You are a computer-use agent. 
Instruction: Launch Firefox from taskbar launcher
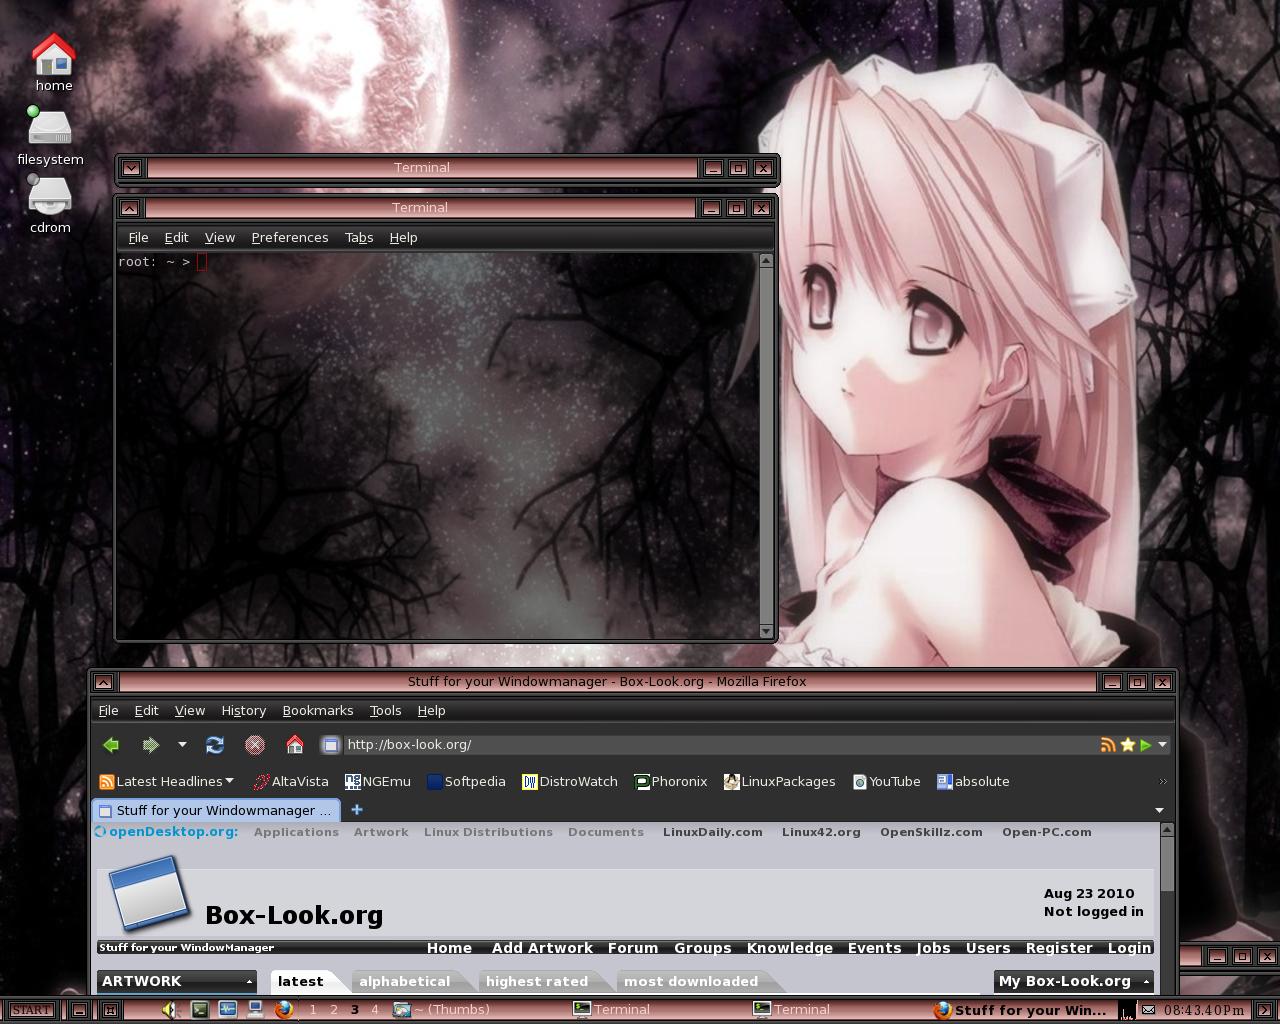point(283,1010)
